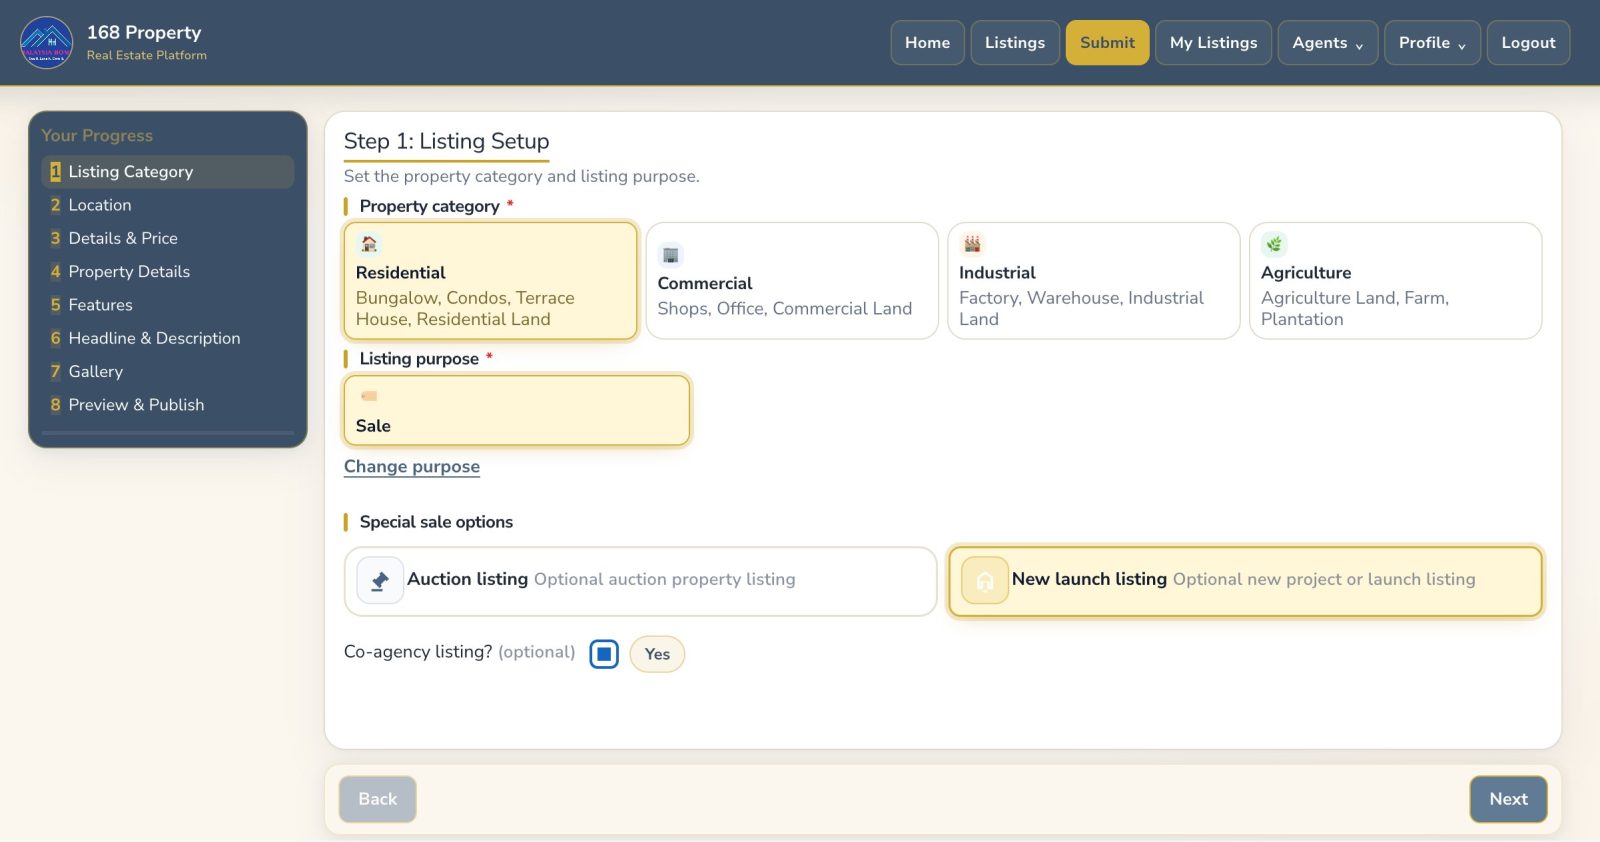Open the Profile dropdown menu
The image size is (1600, 842).
coord(1432,43)
